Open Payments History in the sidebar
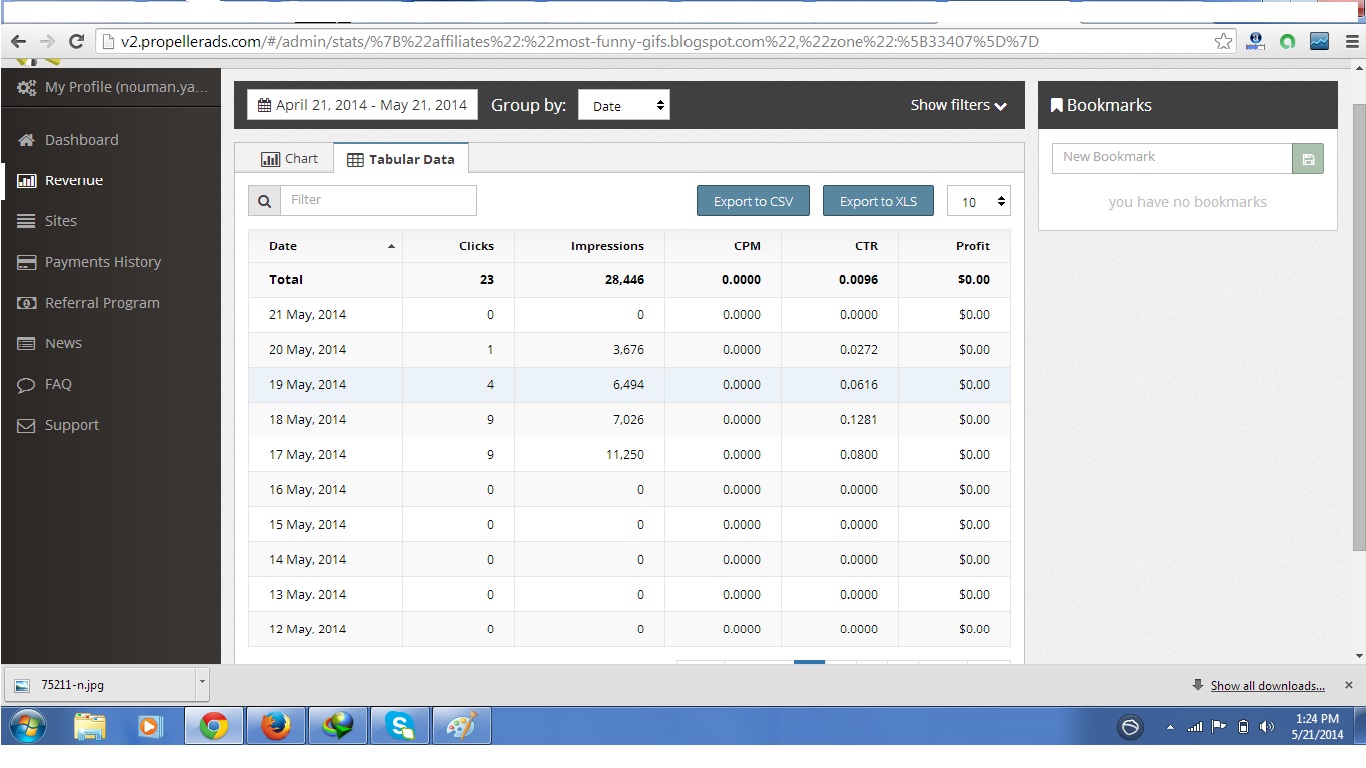1366x768 pixels. click(x=102, y=262)
